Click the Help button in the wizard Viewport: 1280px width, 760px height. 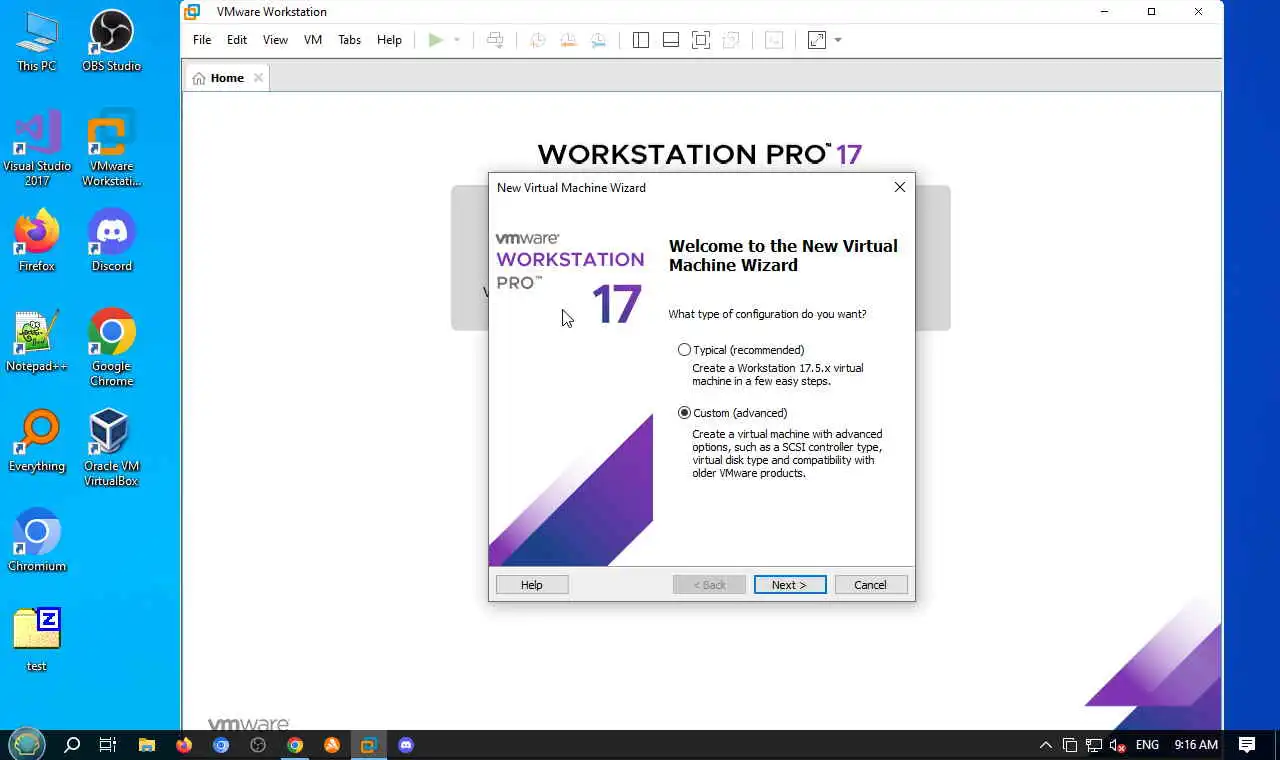(532, 585)
